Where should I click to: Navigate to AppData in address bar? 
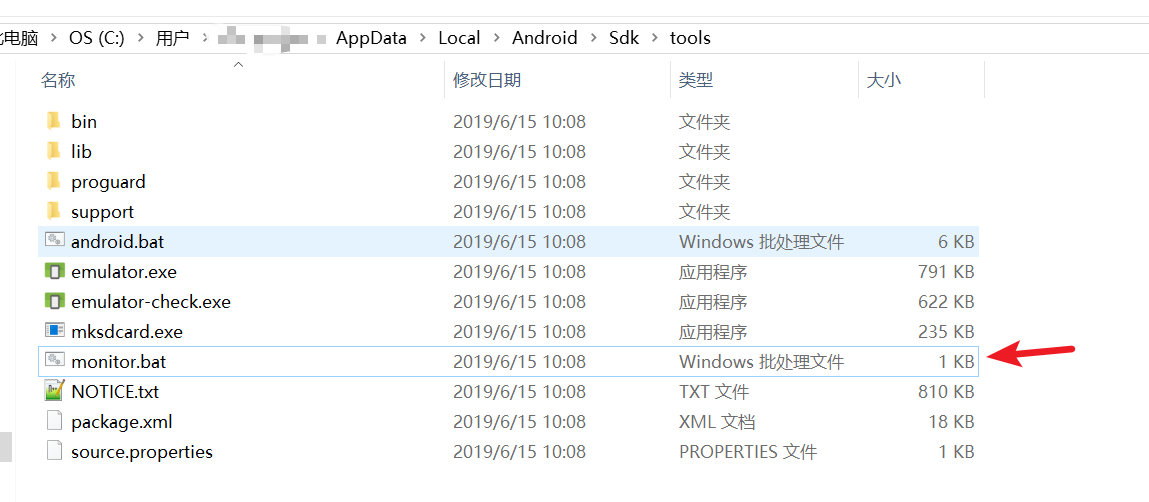pyautogui.click(x=372, y=38)
